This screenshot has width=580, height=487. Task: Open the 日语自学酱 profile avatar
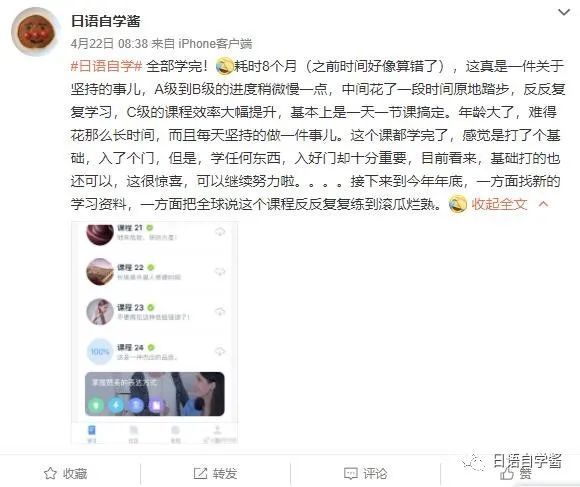36,32
